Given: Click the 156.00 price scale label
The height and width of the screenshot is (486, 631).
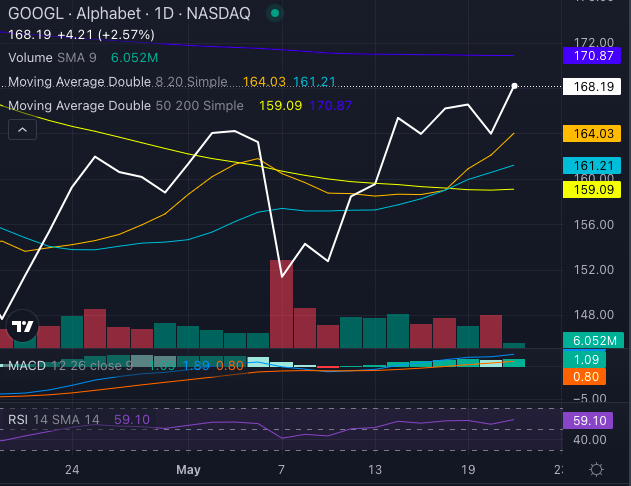Looking at the screenshot, I should pos(594,224).
